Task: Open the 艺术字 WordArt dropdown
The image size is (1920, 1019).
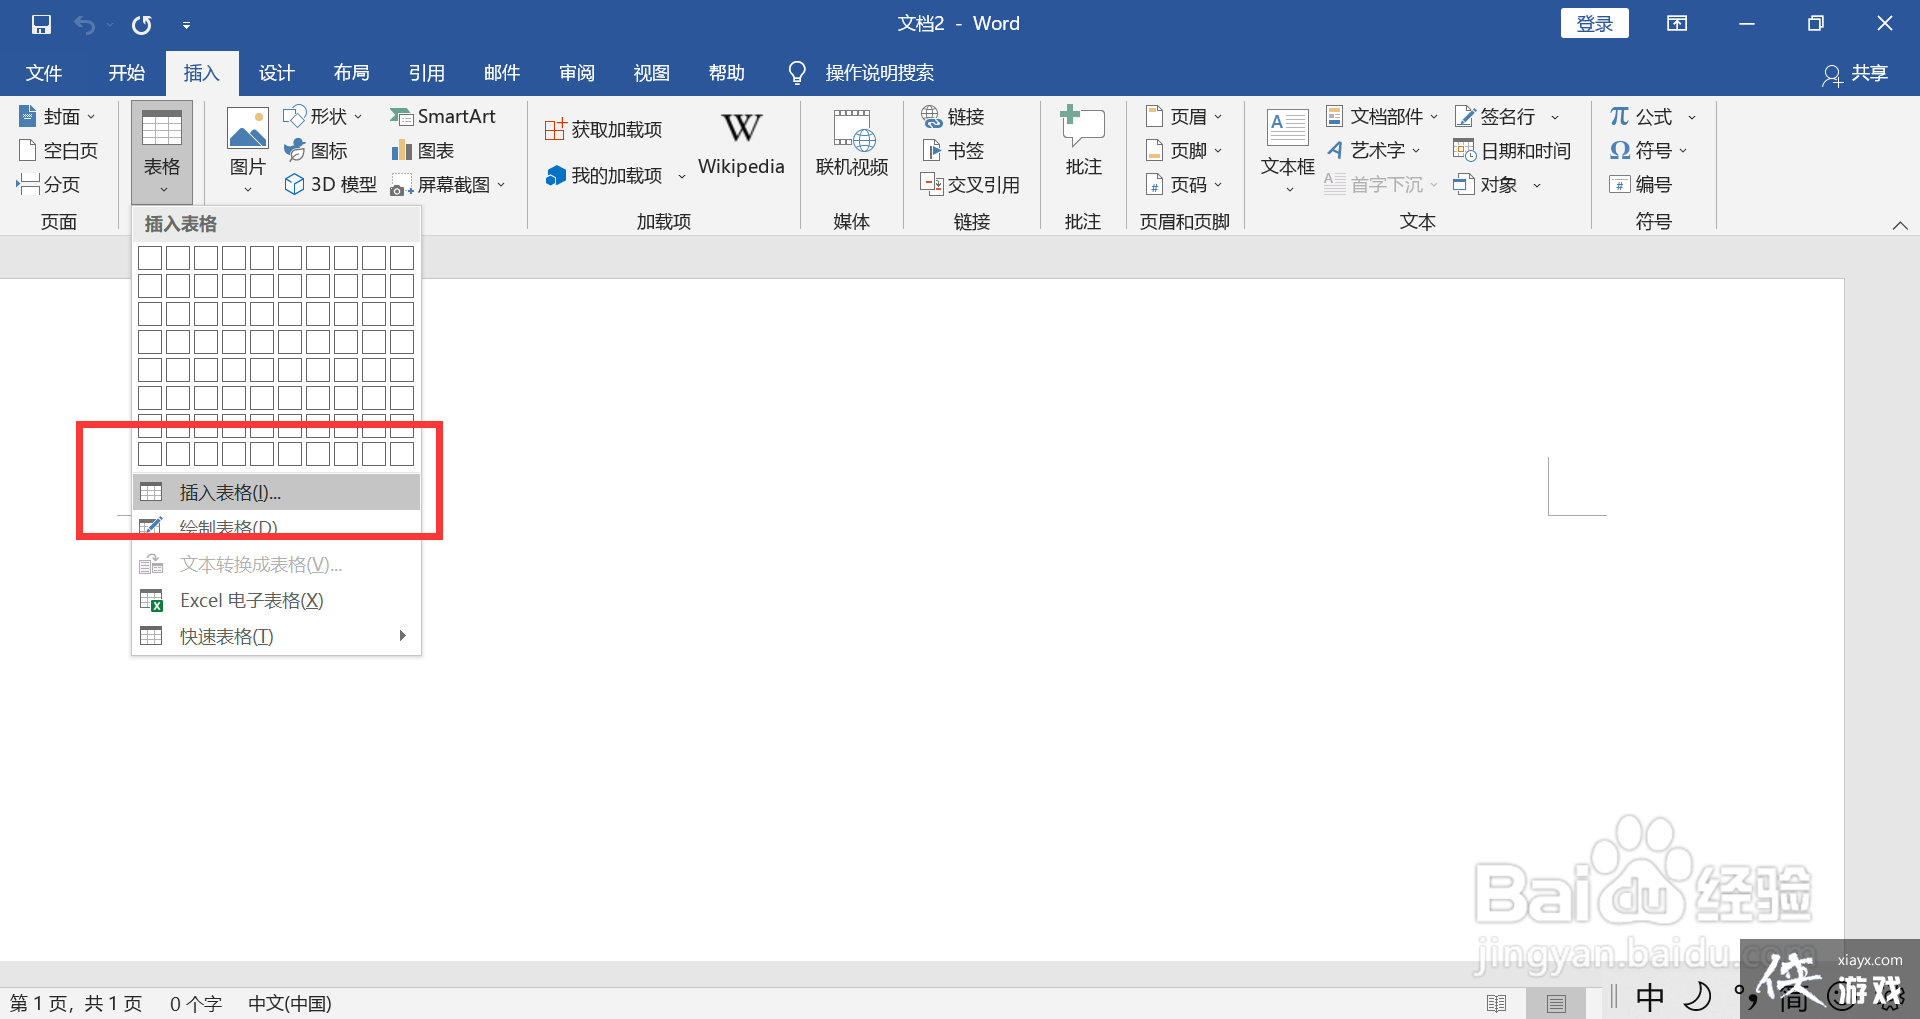Action: [1373, 151]
